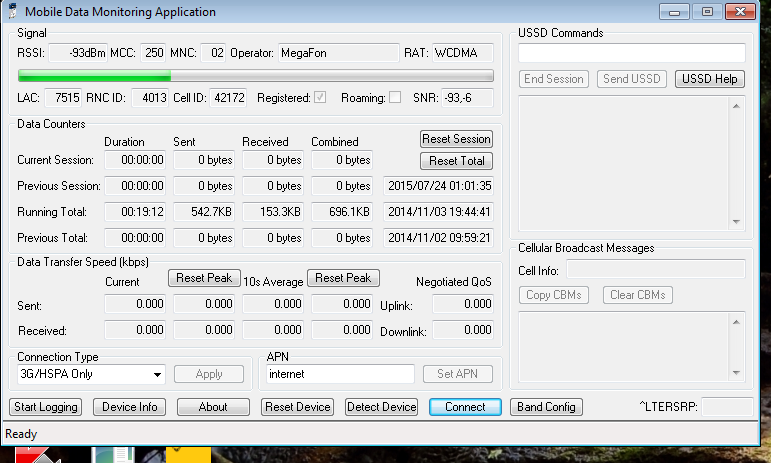Click the Set APN button
This screenshot has width=771, height=463.
[457, 374]
